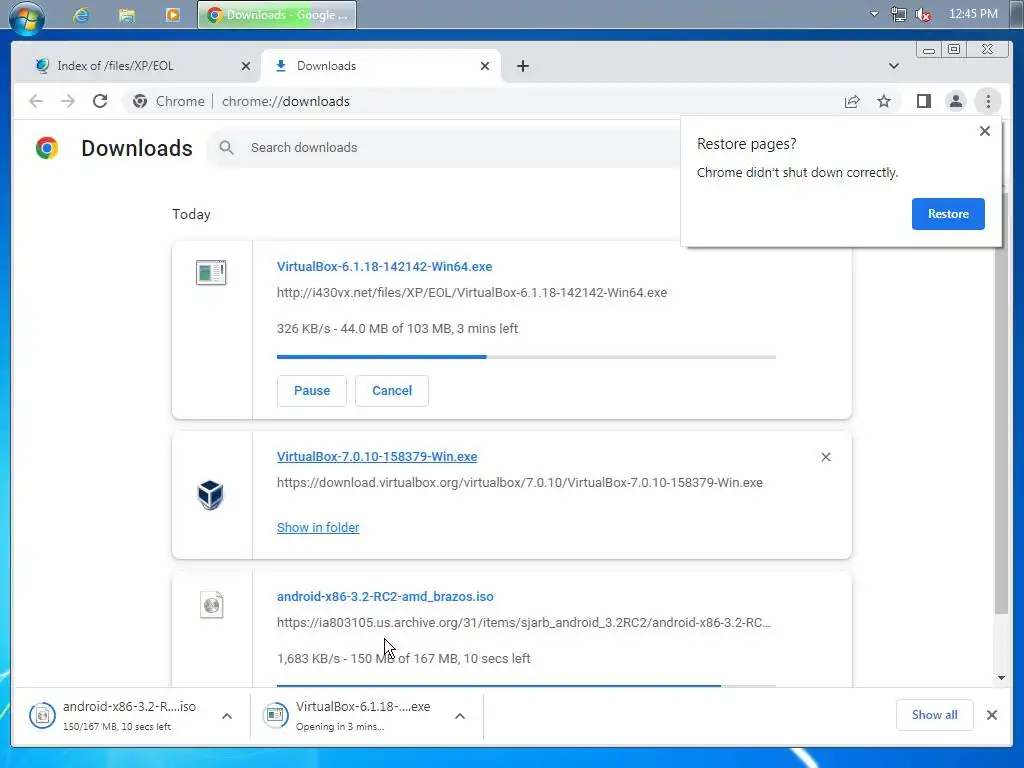Toggle the side panel icon
Viewport: 1024px width, 768px height.
923,101
